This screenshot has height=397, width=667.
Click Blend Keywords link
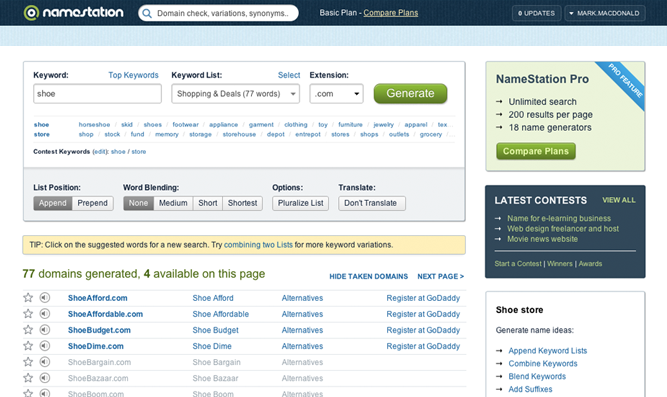click(537, 376)
